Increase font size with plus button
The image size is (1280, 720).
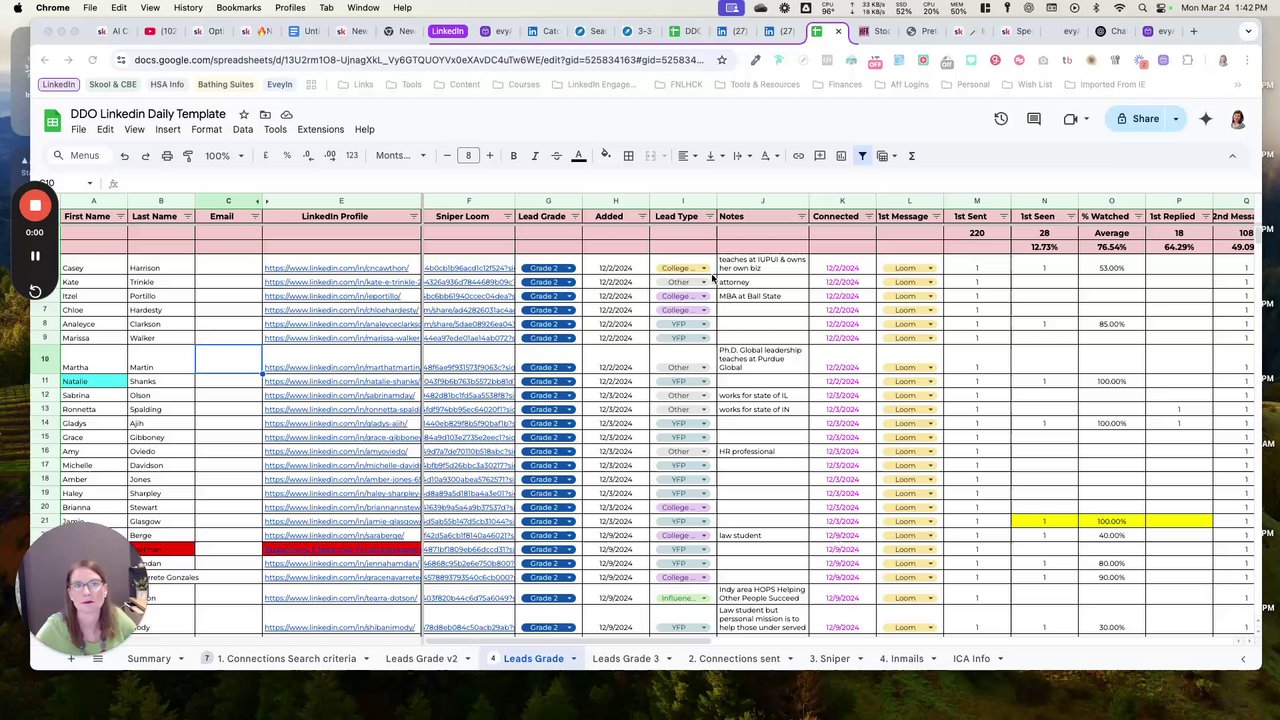click(489, 156)
